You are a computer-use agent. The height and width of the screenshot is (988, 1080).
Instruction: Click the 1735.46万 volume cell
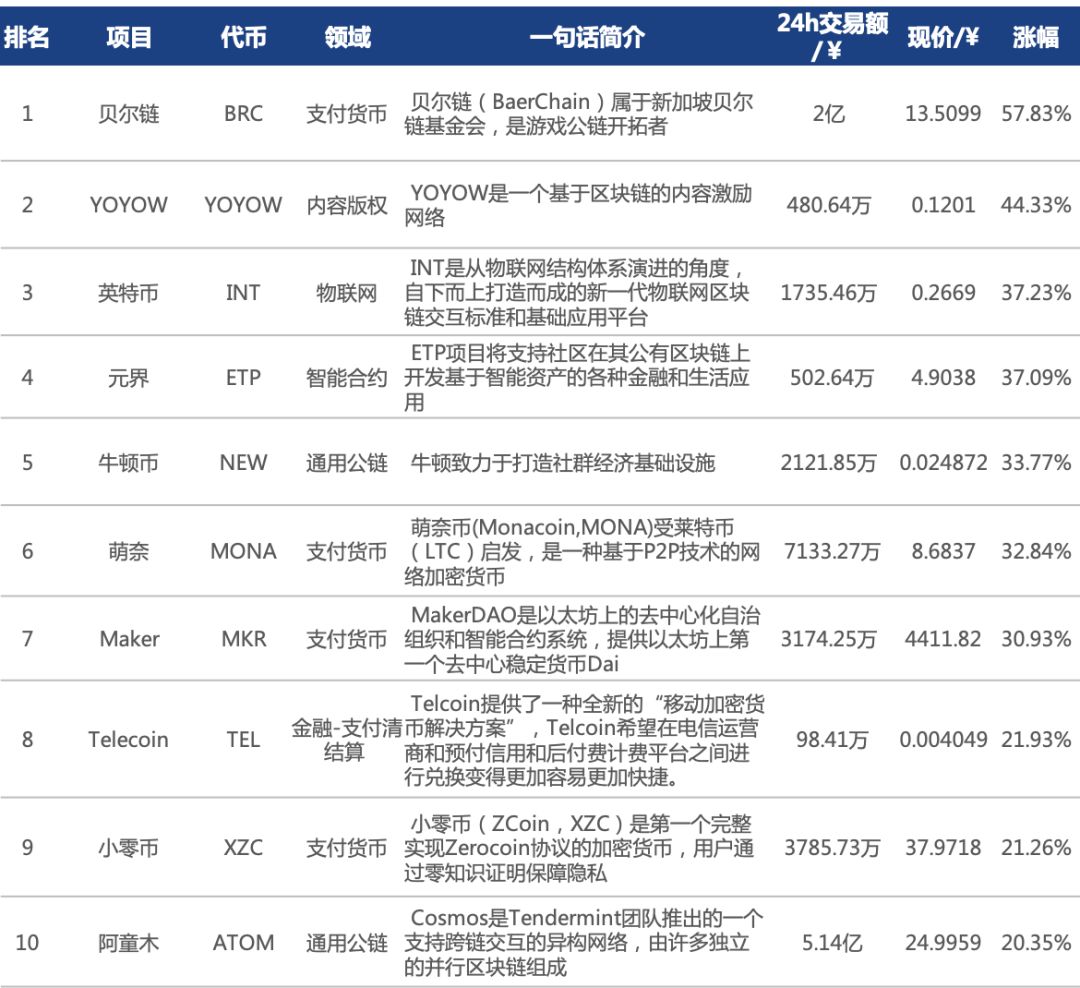[x=829, y=293]
